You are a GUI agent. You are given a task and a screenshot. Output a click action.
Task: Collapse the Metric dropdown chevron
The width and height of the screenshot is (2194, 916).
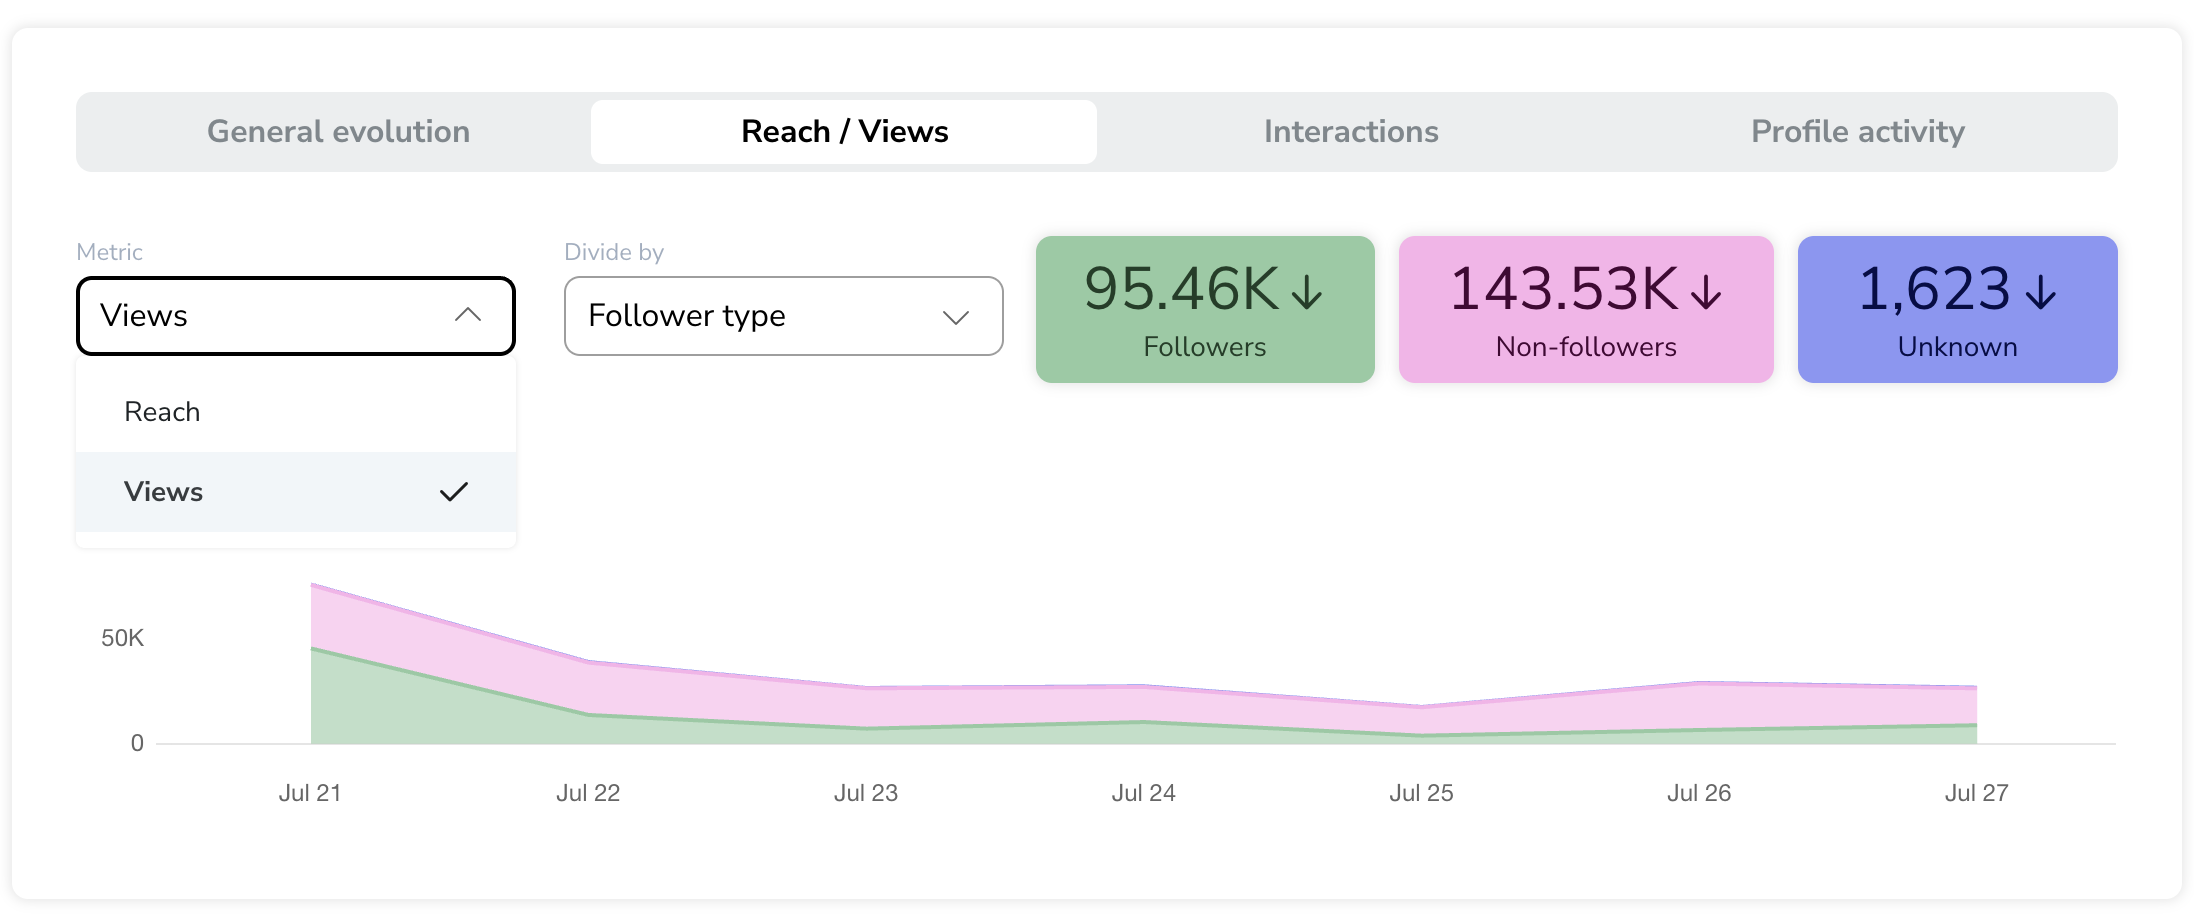coord(468,315)
